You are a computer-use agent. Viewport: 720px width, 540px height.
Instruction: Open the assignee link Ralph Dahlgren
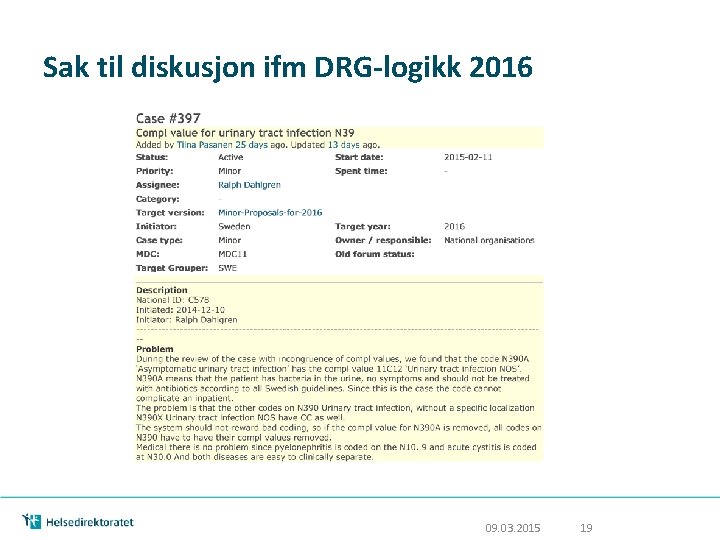(249, 185)
